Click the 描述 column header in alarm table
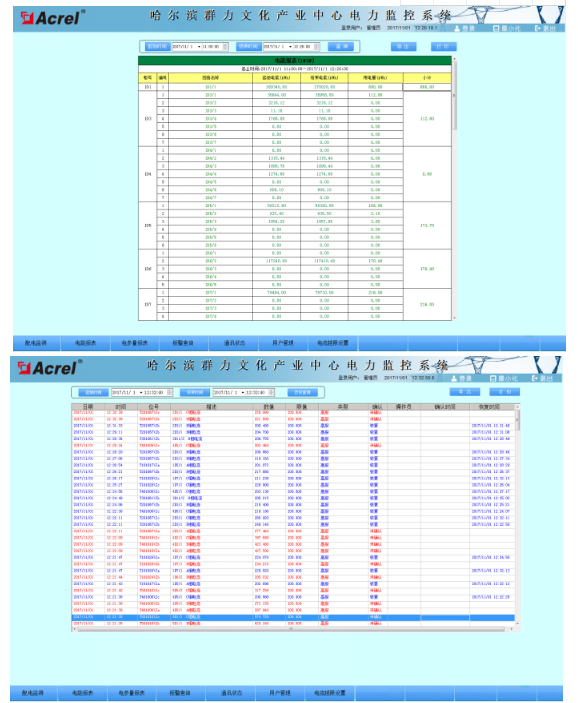The height and width of the screenshot is (703, 578). 211,407
